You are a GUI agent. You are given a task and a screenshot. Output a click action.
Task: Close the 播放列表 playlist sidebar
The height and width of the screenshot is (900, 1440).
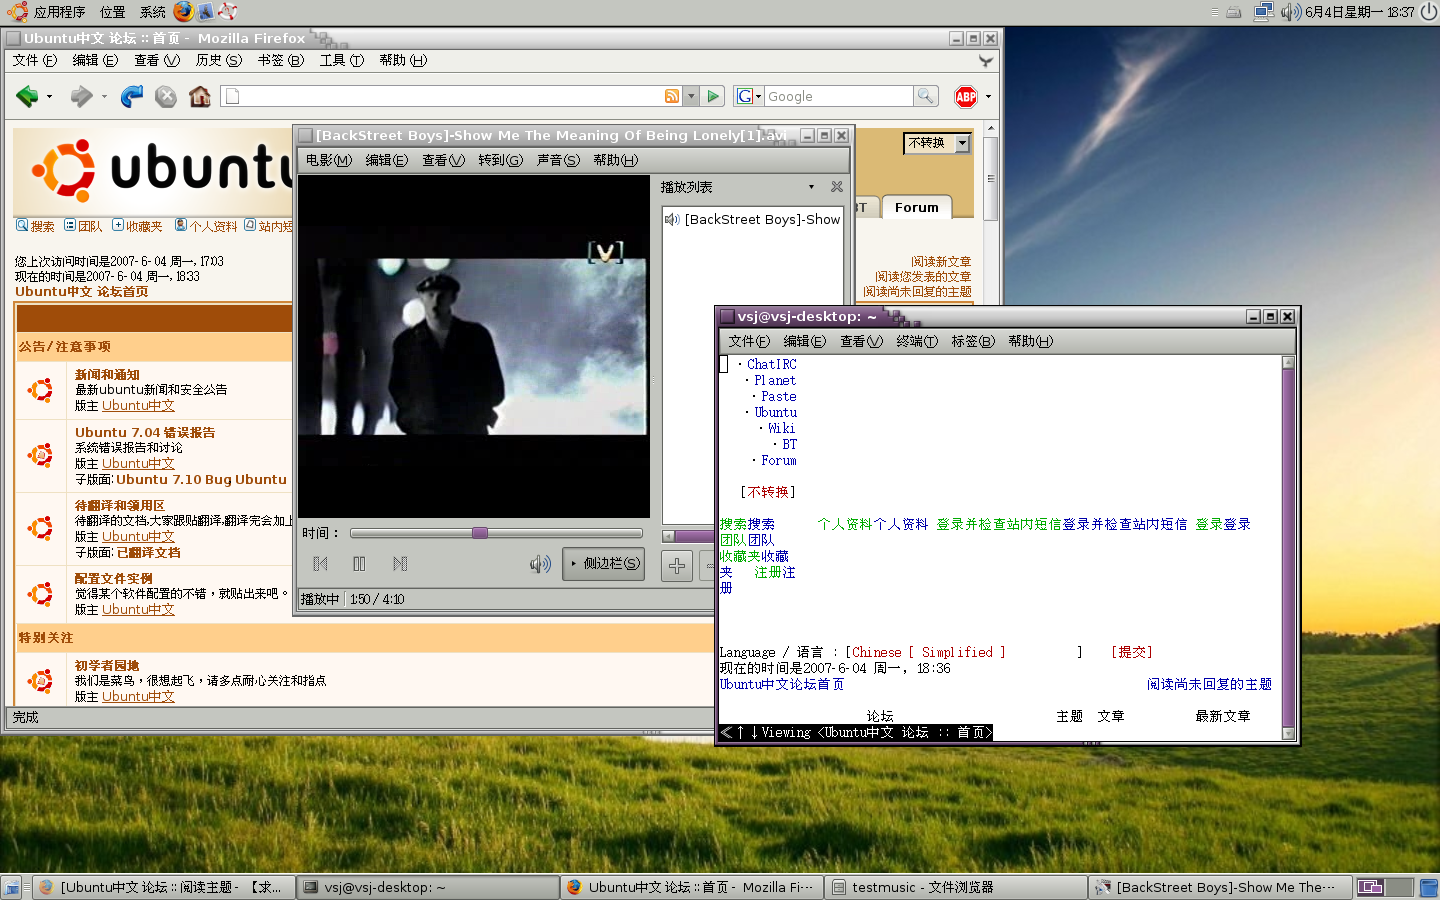click(837, 187)
